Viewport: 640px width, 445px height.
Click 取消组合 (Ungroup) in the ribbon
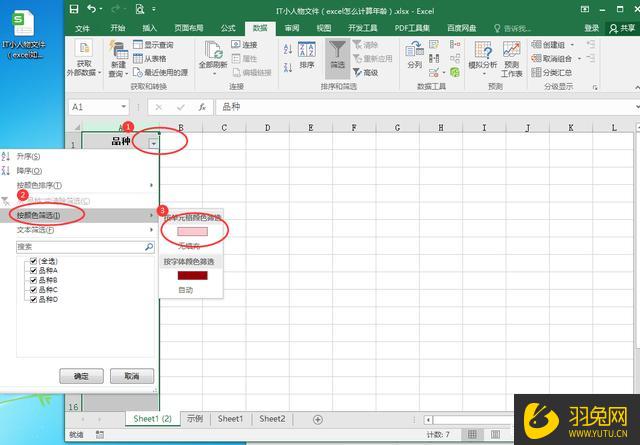point(551,58)
